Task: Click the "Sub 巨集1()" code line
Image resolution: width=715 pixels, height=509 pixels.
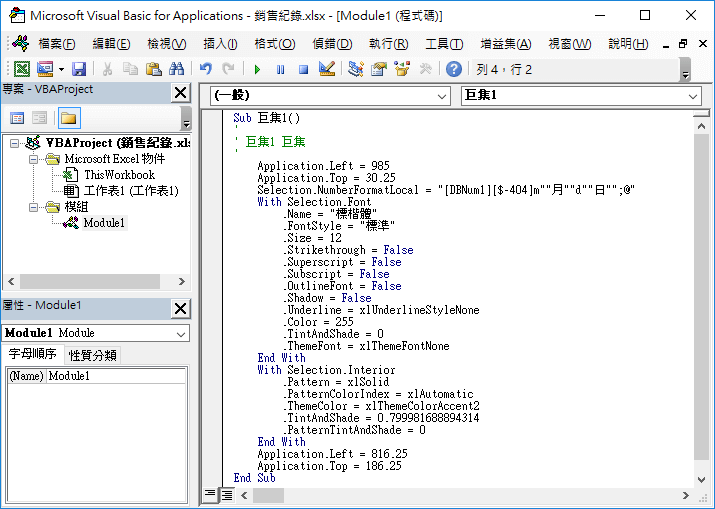Action: coord(267,118)
